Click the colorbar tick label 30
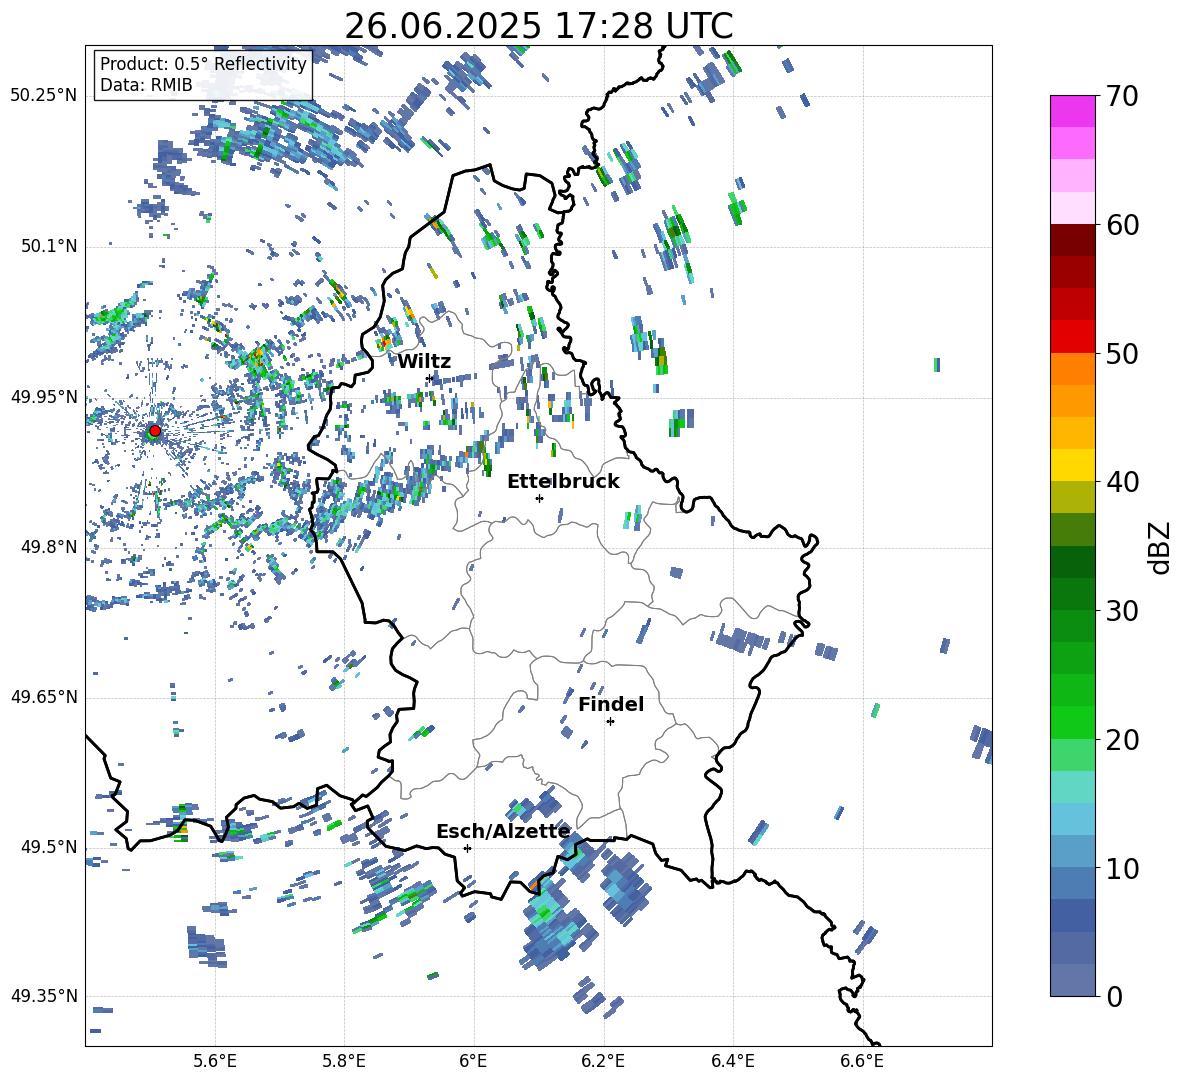 [1122, 611]
